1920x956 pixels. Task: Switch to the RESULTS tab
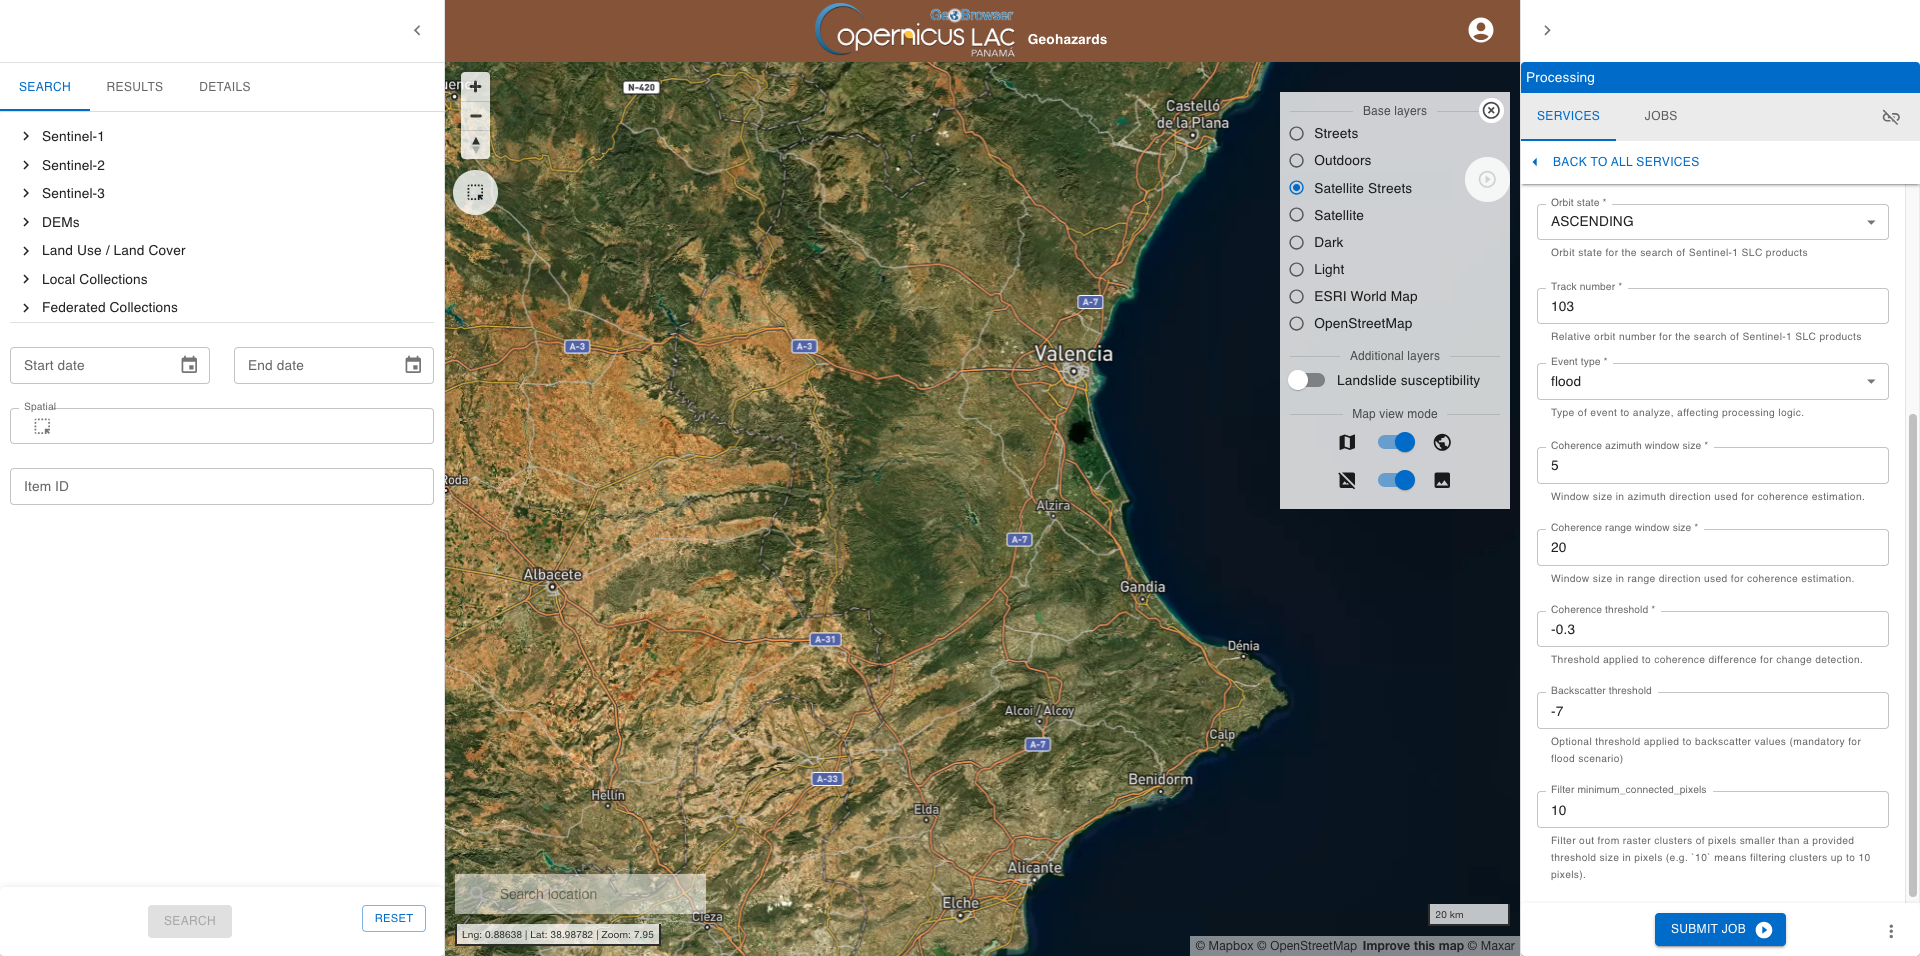(x=134, y=87)
